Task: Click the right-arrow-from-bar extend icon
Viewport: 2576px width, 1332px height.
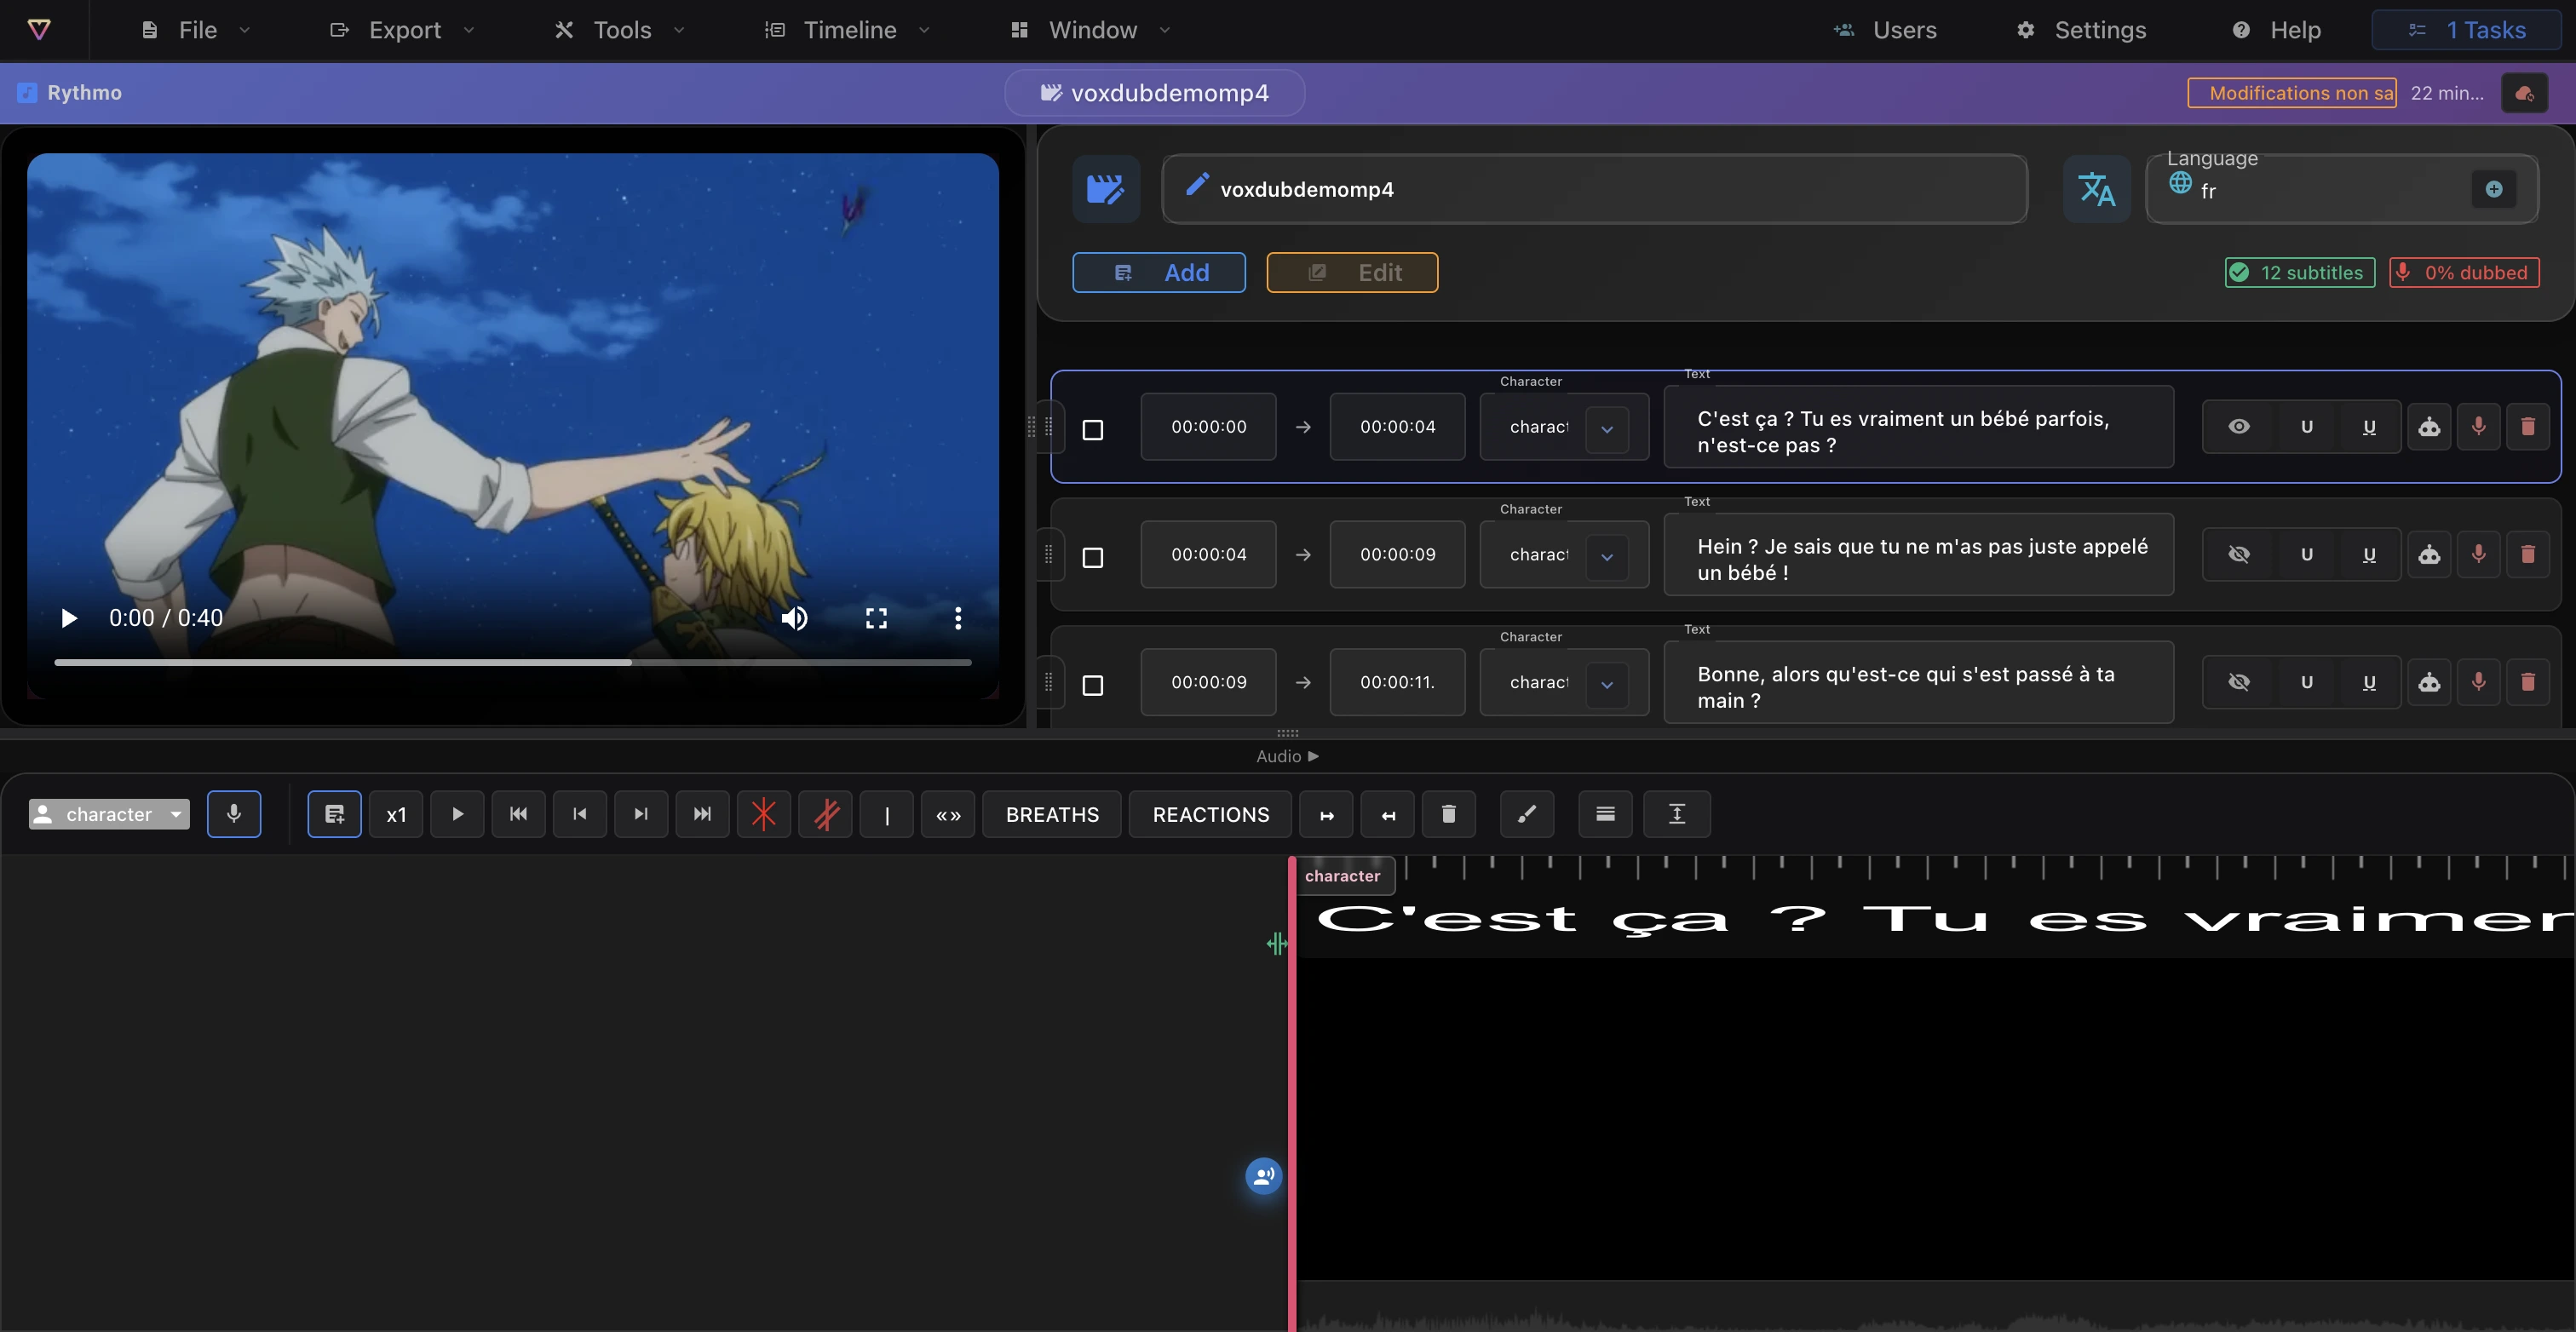Action: pyautogui.click(x=1327, y=814)
